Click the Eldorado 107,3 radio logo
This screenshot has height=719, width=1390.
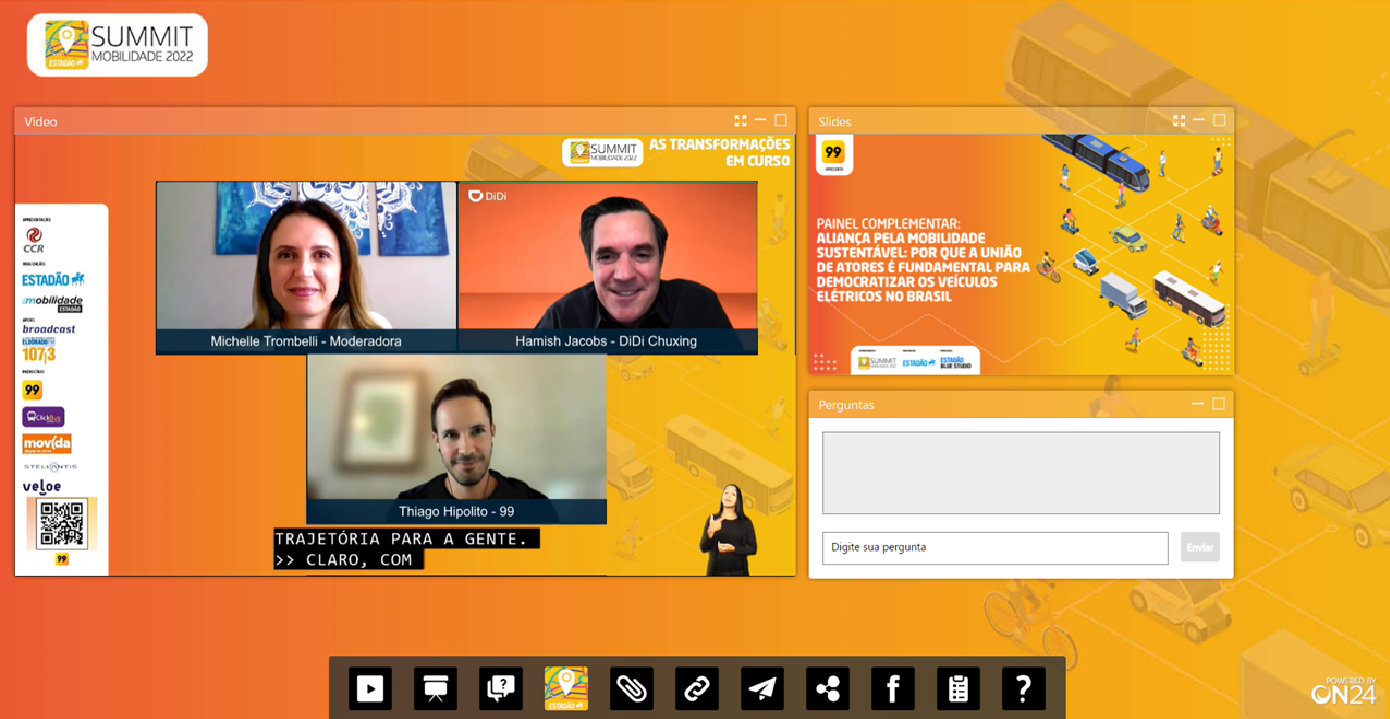pyautogui.click(x=39, y=349)
